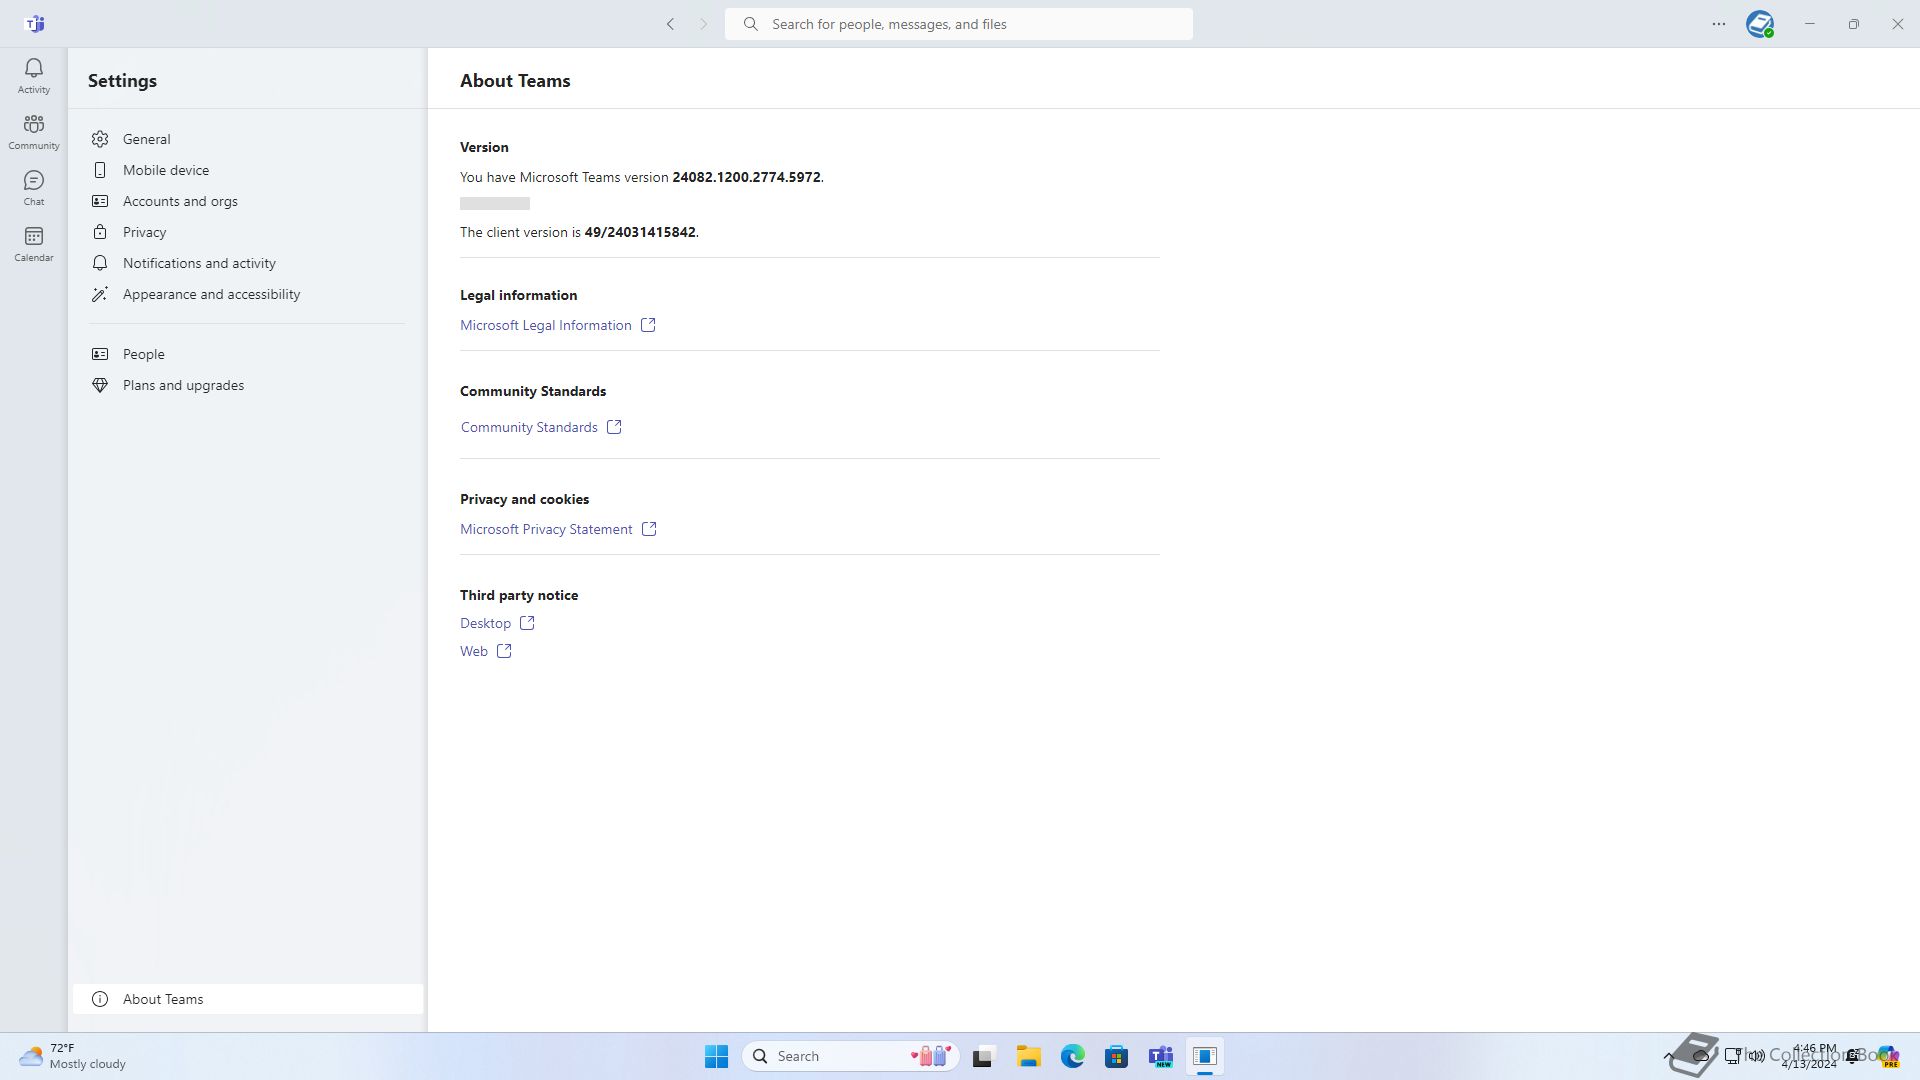
Task: Open Teams (new) taskbar icon
Action: coord(1161,1056)
